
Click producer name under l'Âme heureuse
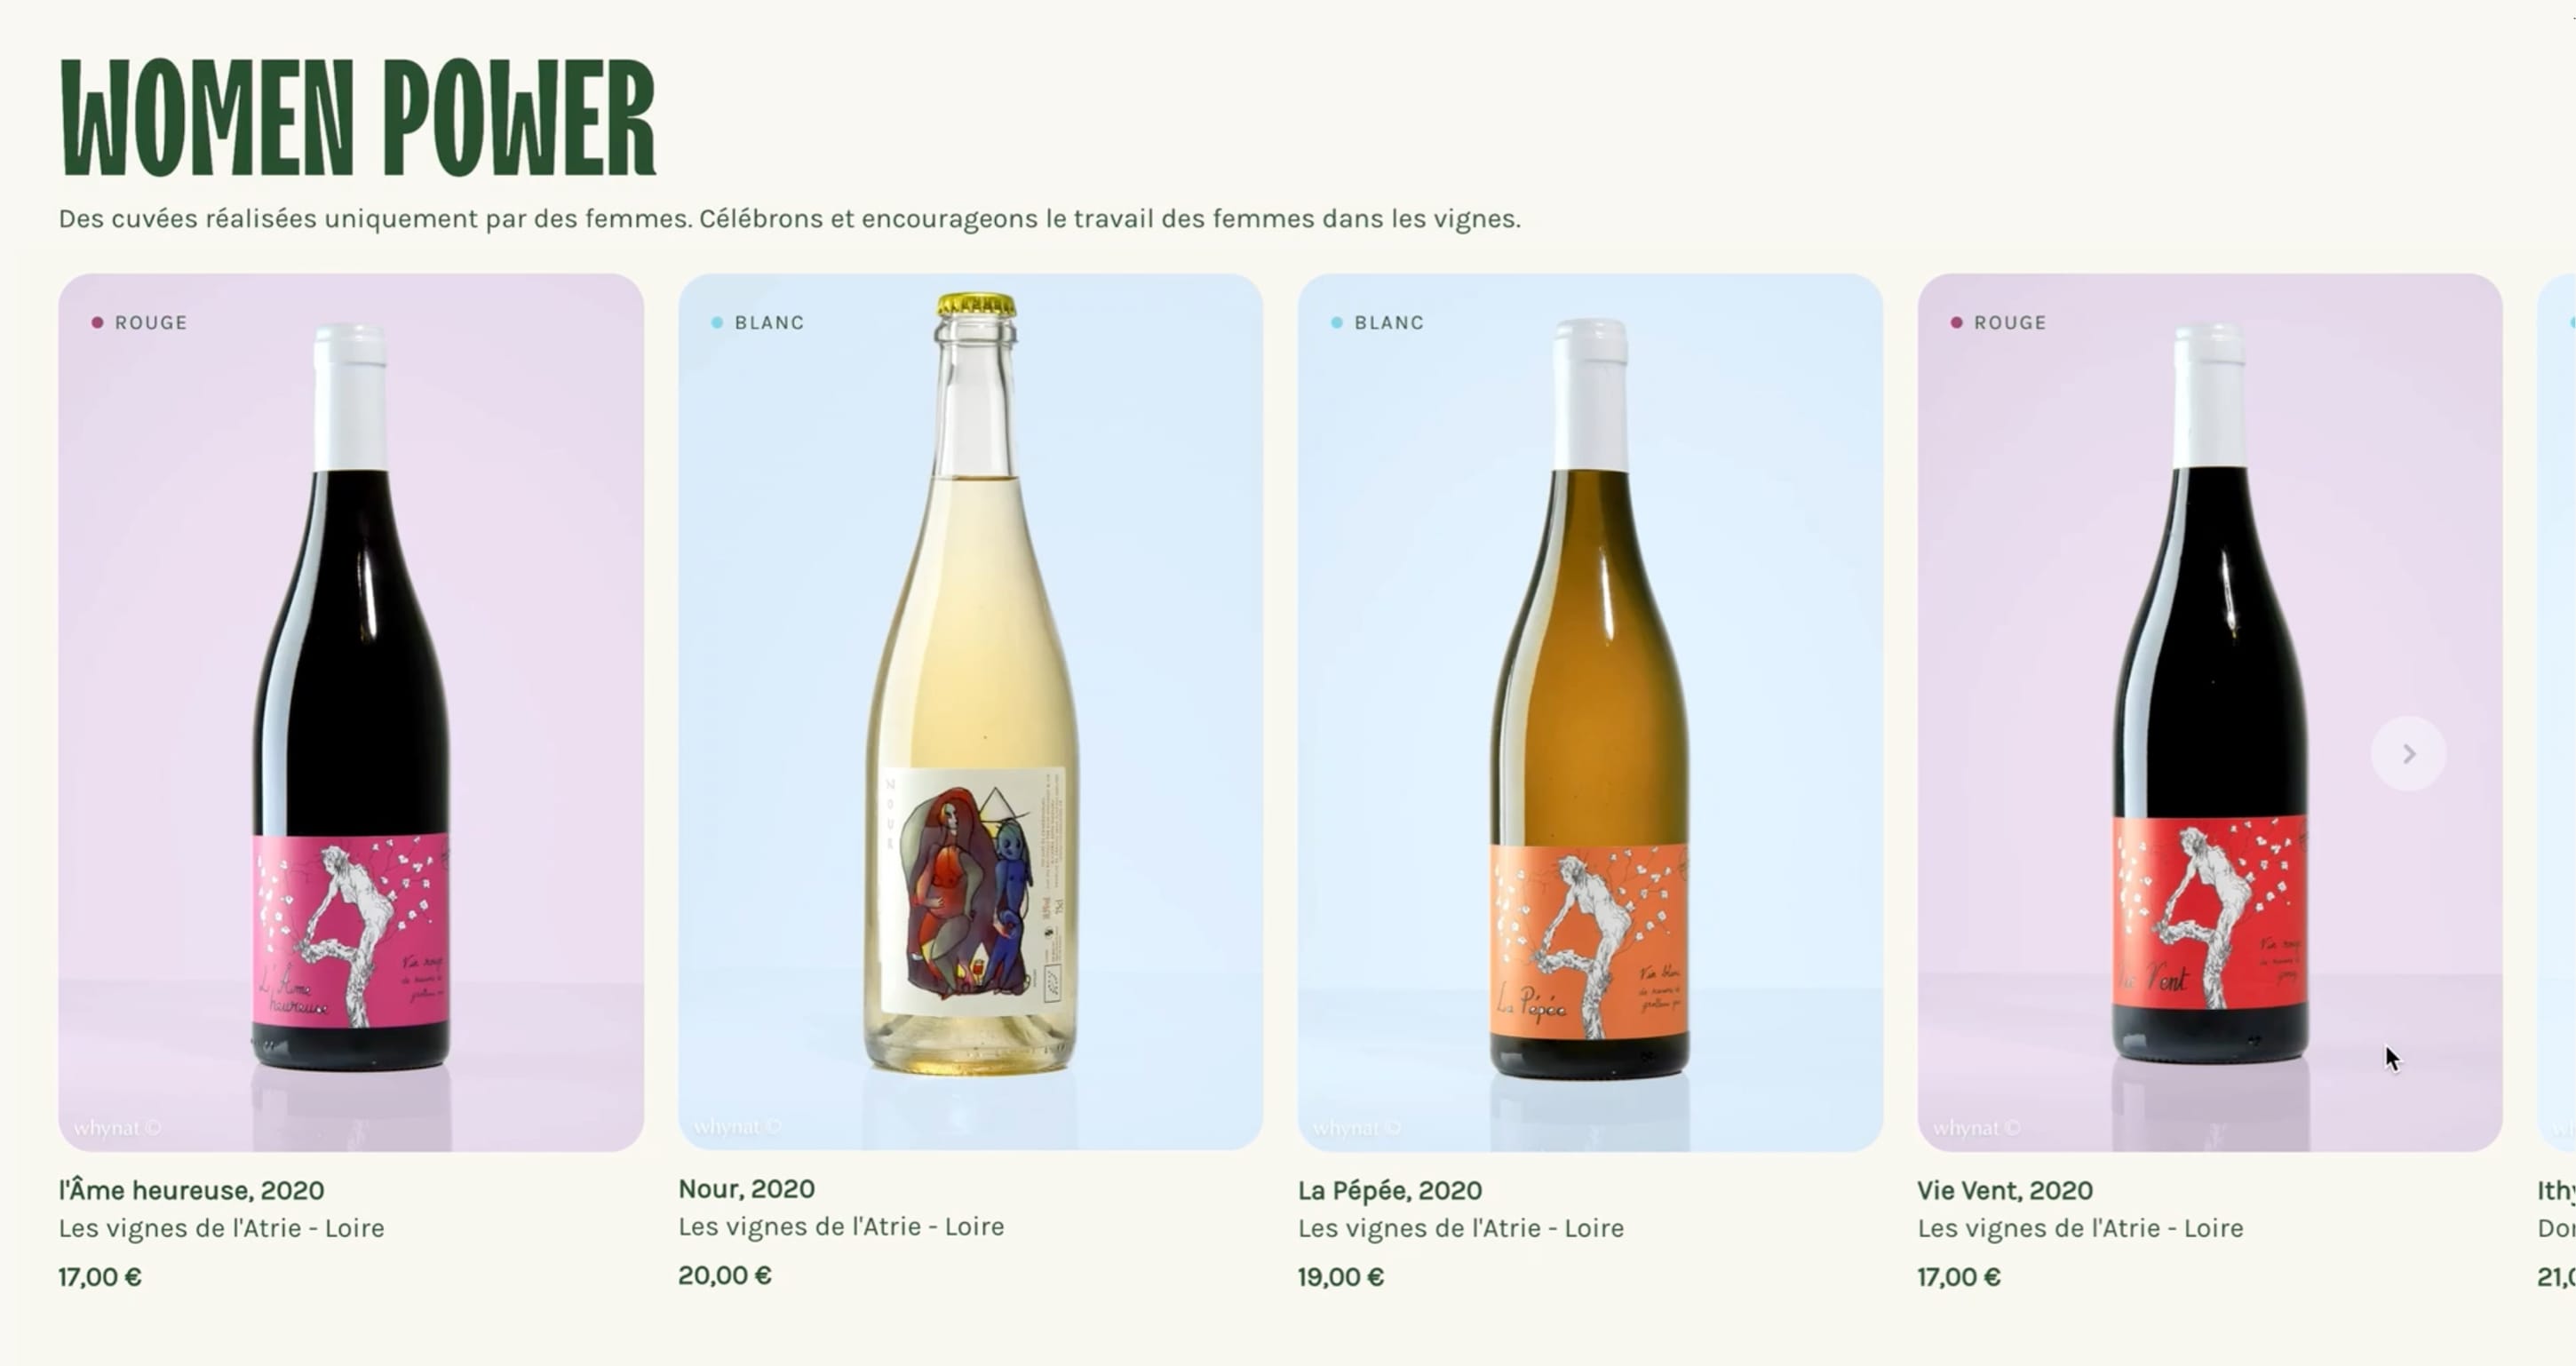coord(221,1228)
